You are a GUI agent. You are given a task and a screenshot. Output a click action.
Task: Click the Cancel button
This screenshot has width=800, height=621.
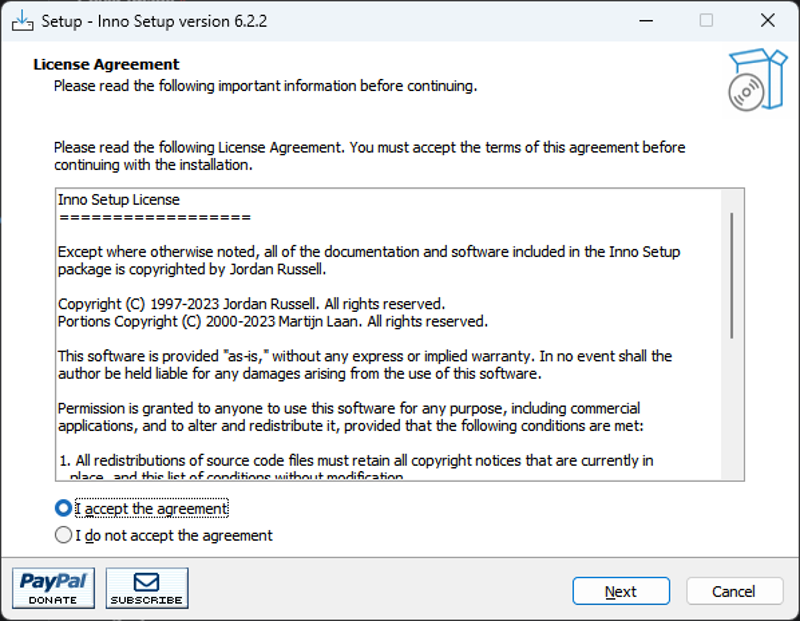coord(734,591)
